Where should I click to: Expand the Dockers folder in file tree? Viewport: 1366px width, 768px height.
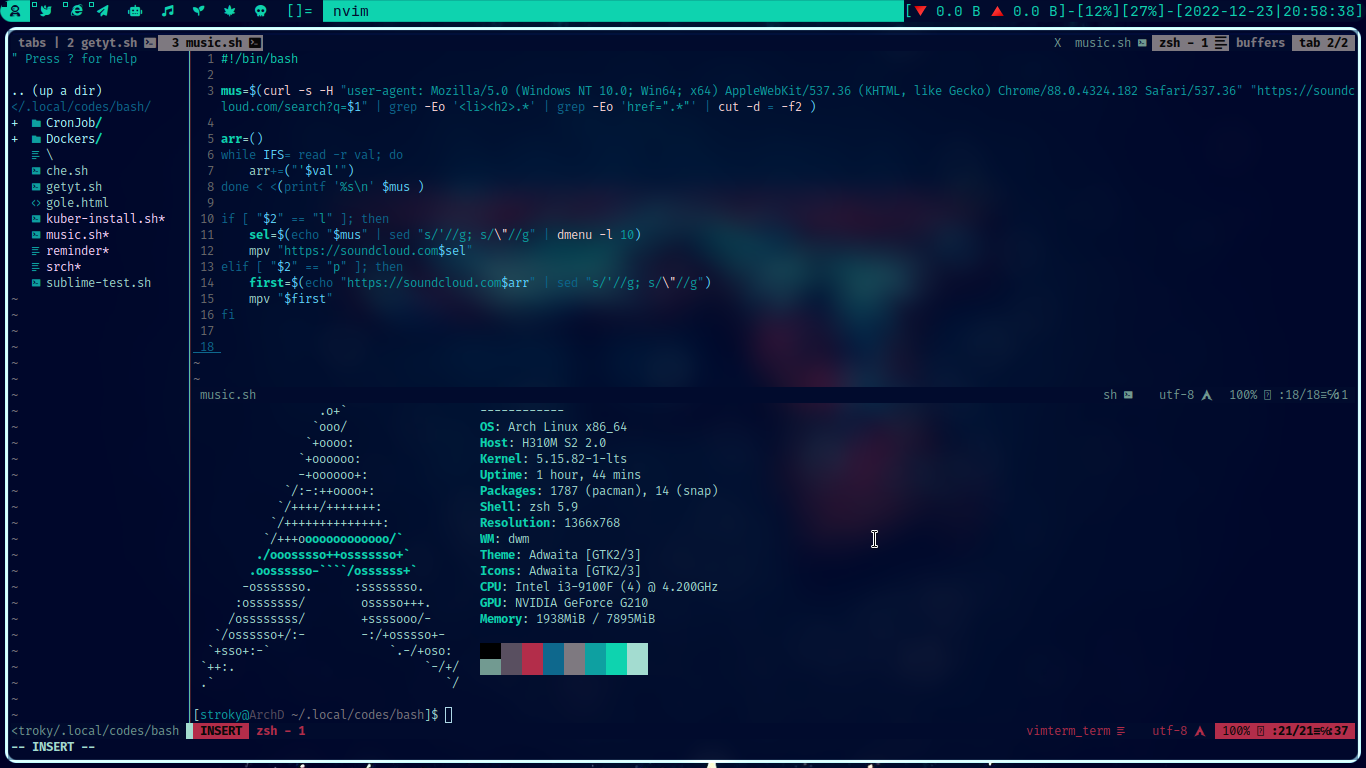coord(73,139)
